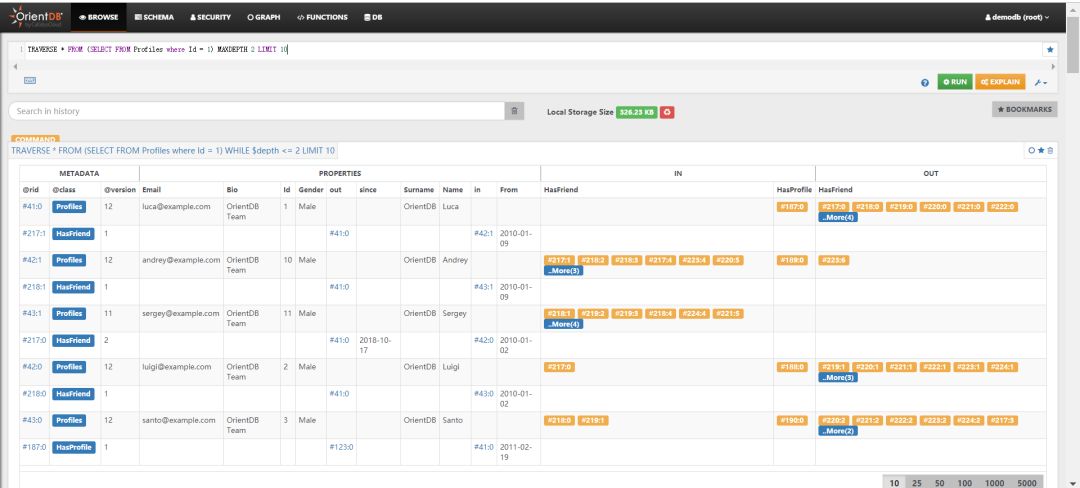Image resolution: width=1080 pixels, height=488 pixels.
Task: Open record link #43:1 in @rid column
Action: click(32, 313)
